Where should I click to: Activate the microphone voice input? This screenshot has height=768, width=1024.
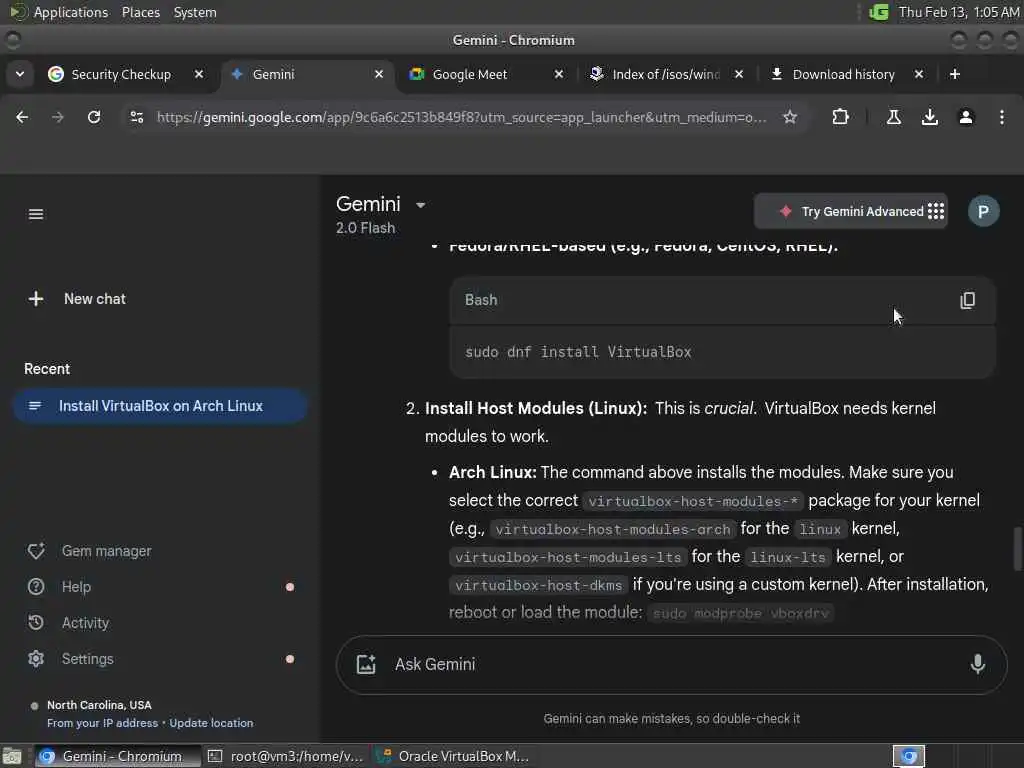click(x=978, y=664)
